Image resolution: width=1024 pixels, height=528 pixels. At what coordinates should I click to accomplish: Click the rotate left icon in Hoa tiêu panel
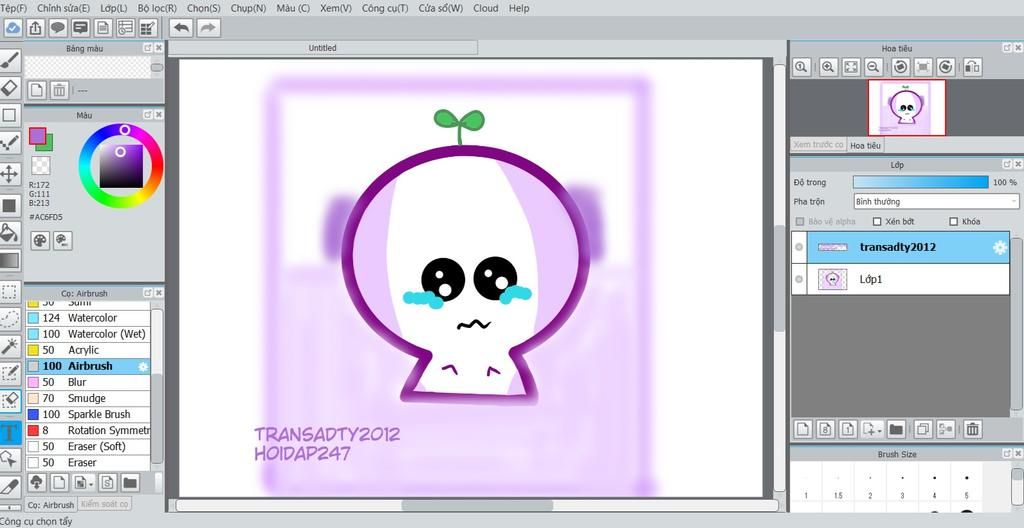[x=901, y=67]
